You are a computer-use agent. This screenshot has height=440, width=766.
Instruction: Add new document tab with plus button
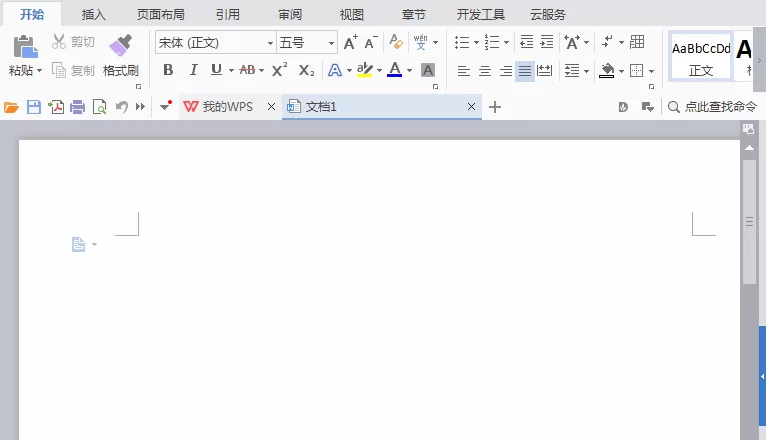495,107
